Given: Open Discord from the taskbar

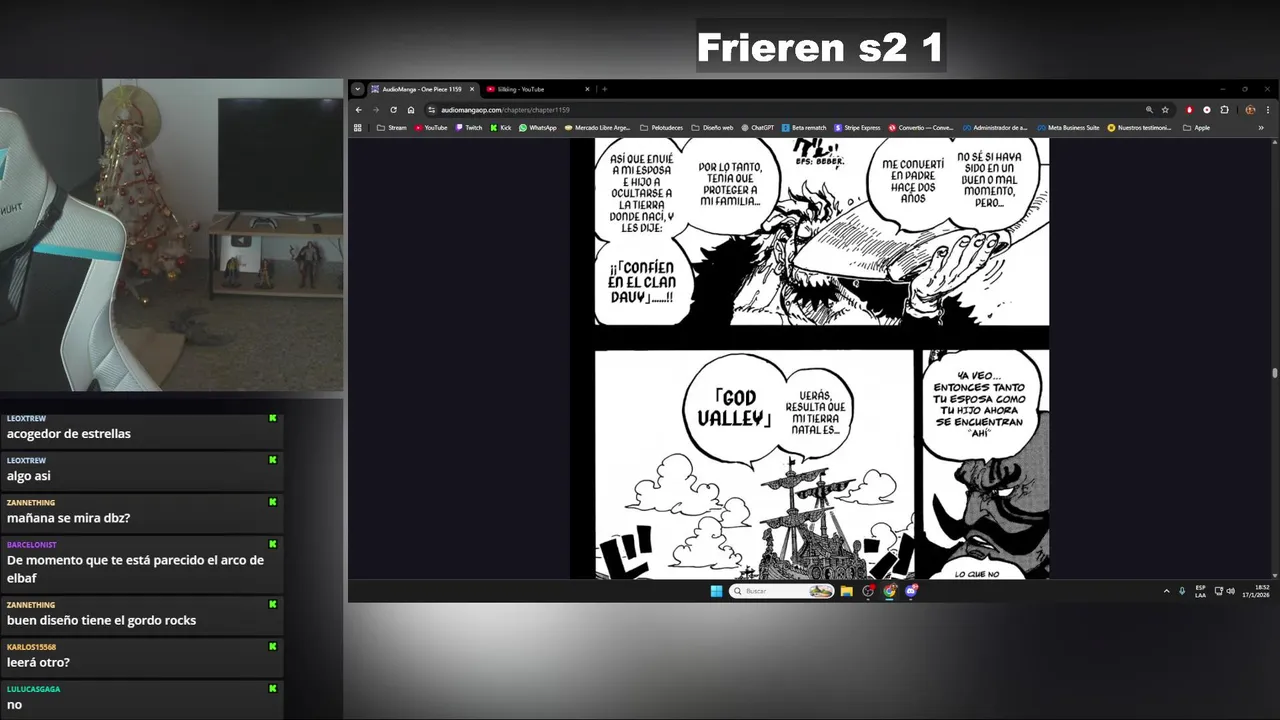Looking at the screenshot, I should click(x=911, y=591).
